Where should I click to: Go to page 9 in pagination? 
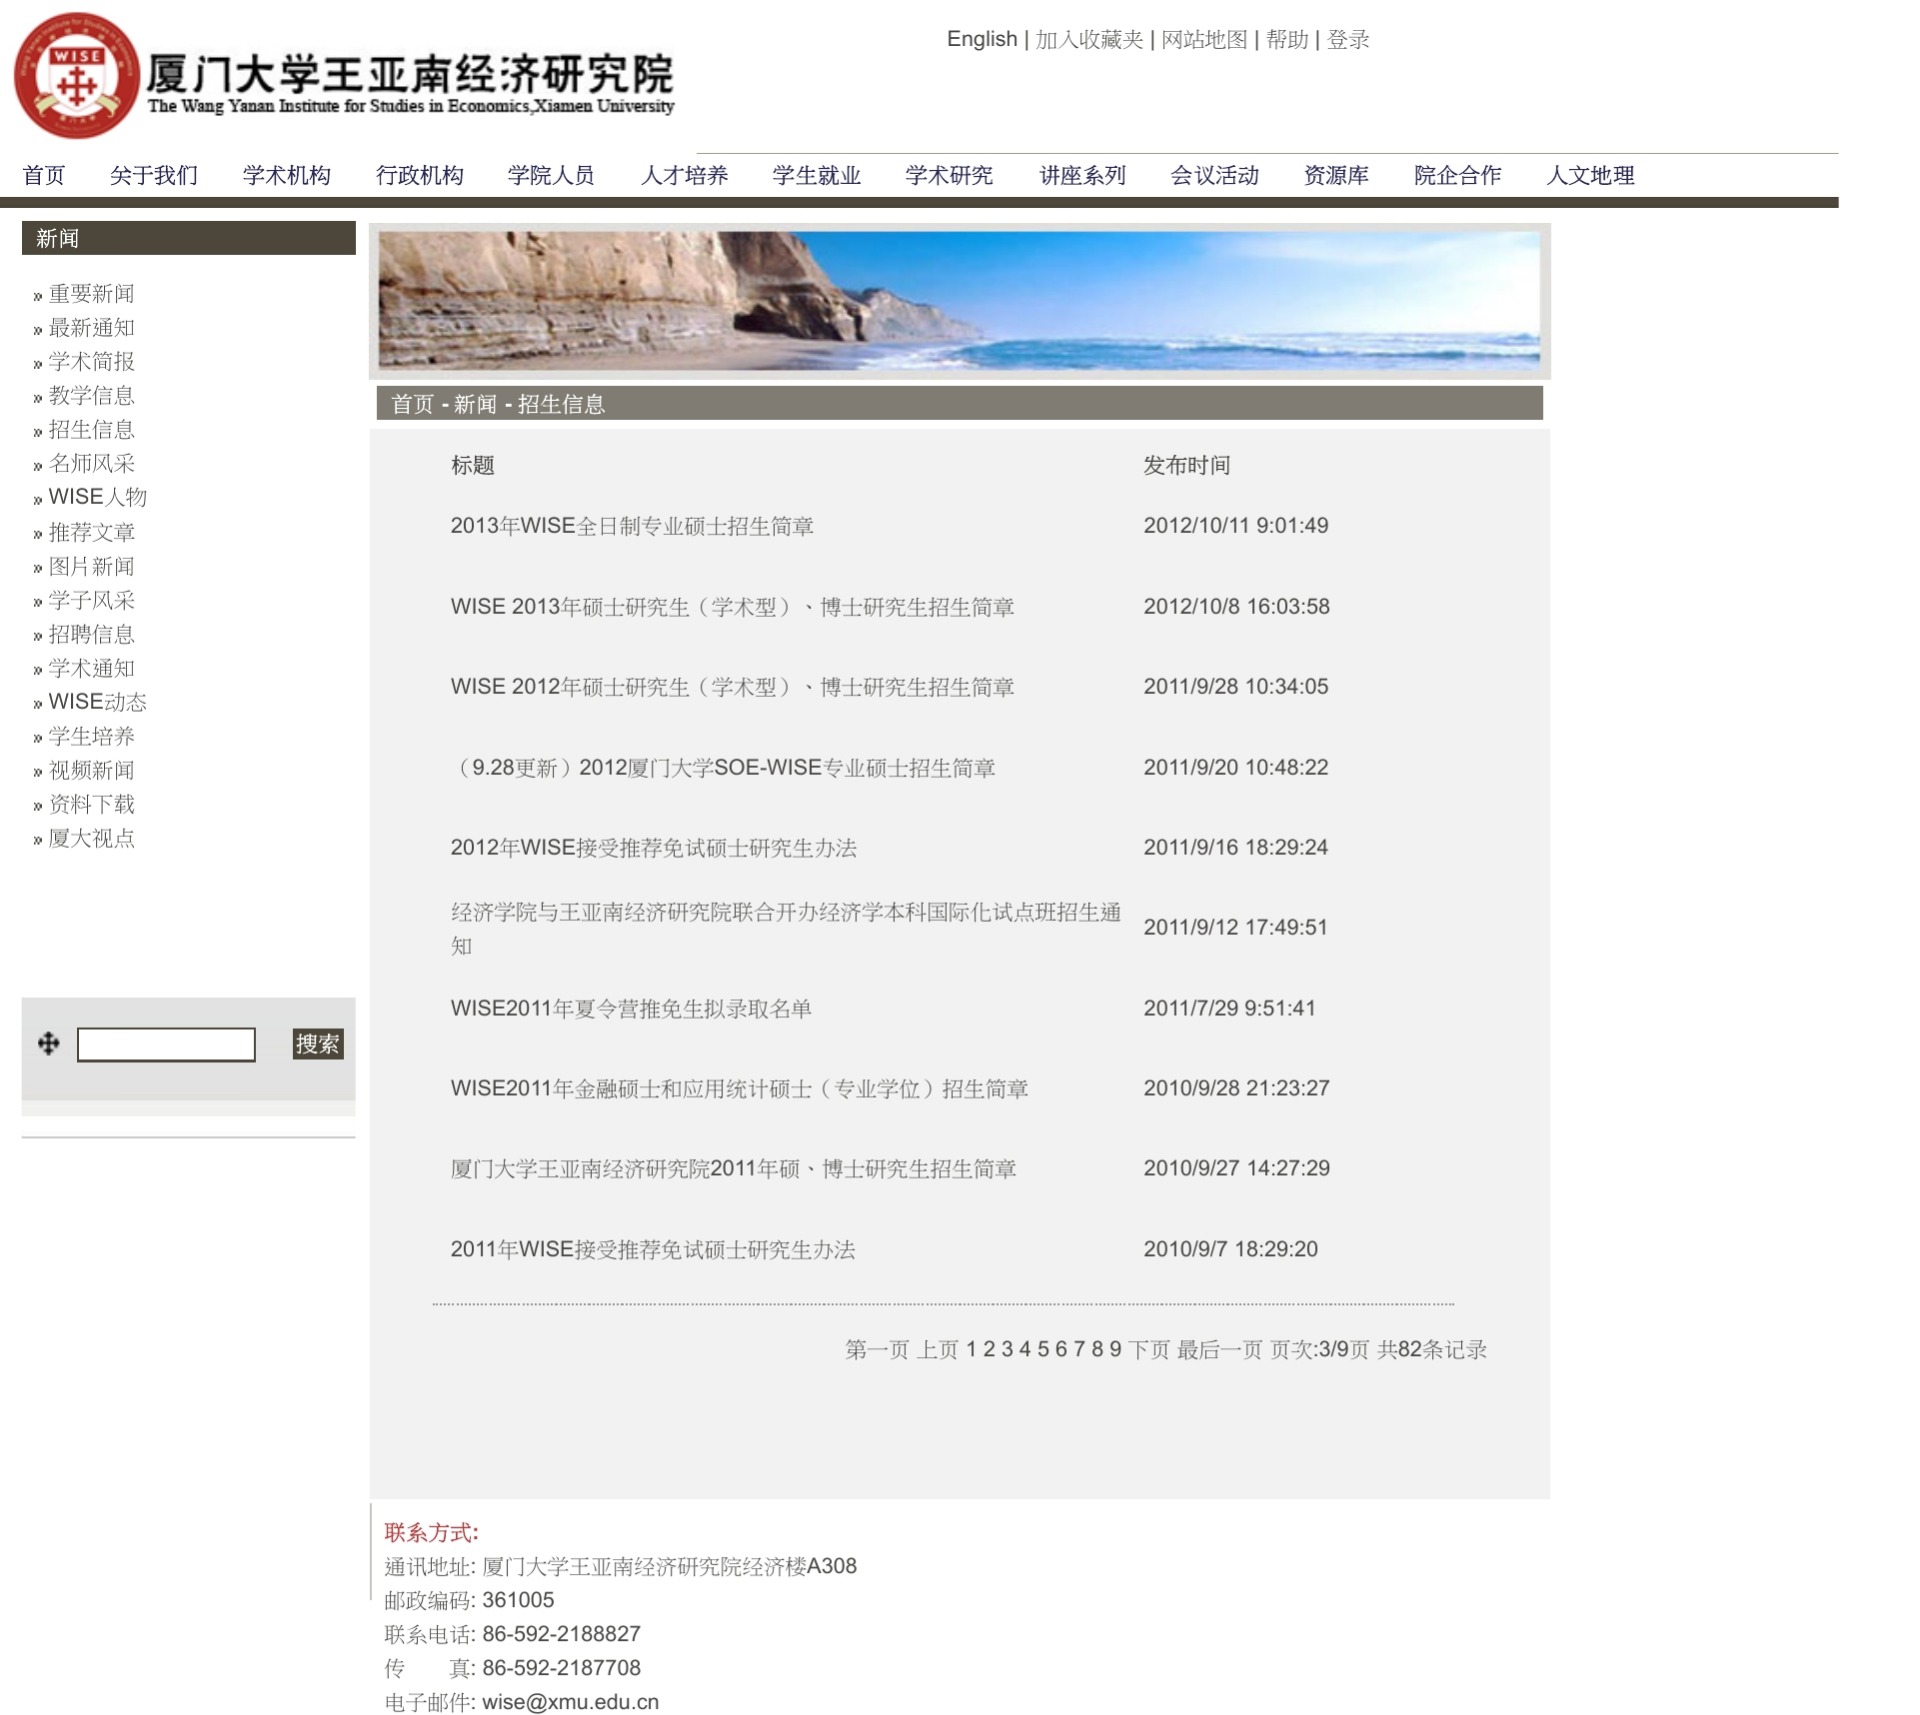(x=1115, y=1349)
